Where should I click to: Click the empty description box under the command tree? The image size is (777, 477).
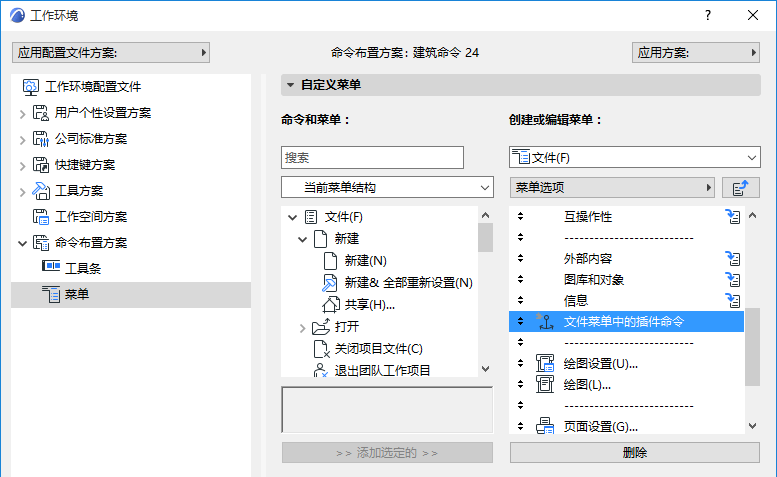pos(387,410)
